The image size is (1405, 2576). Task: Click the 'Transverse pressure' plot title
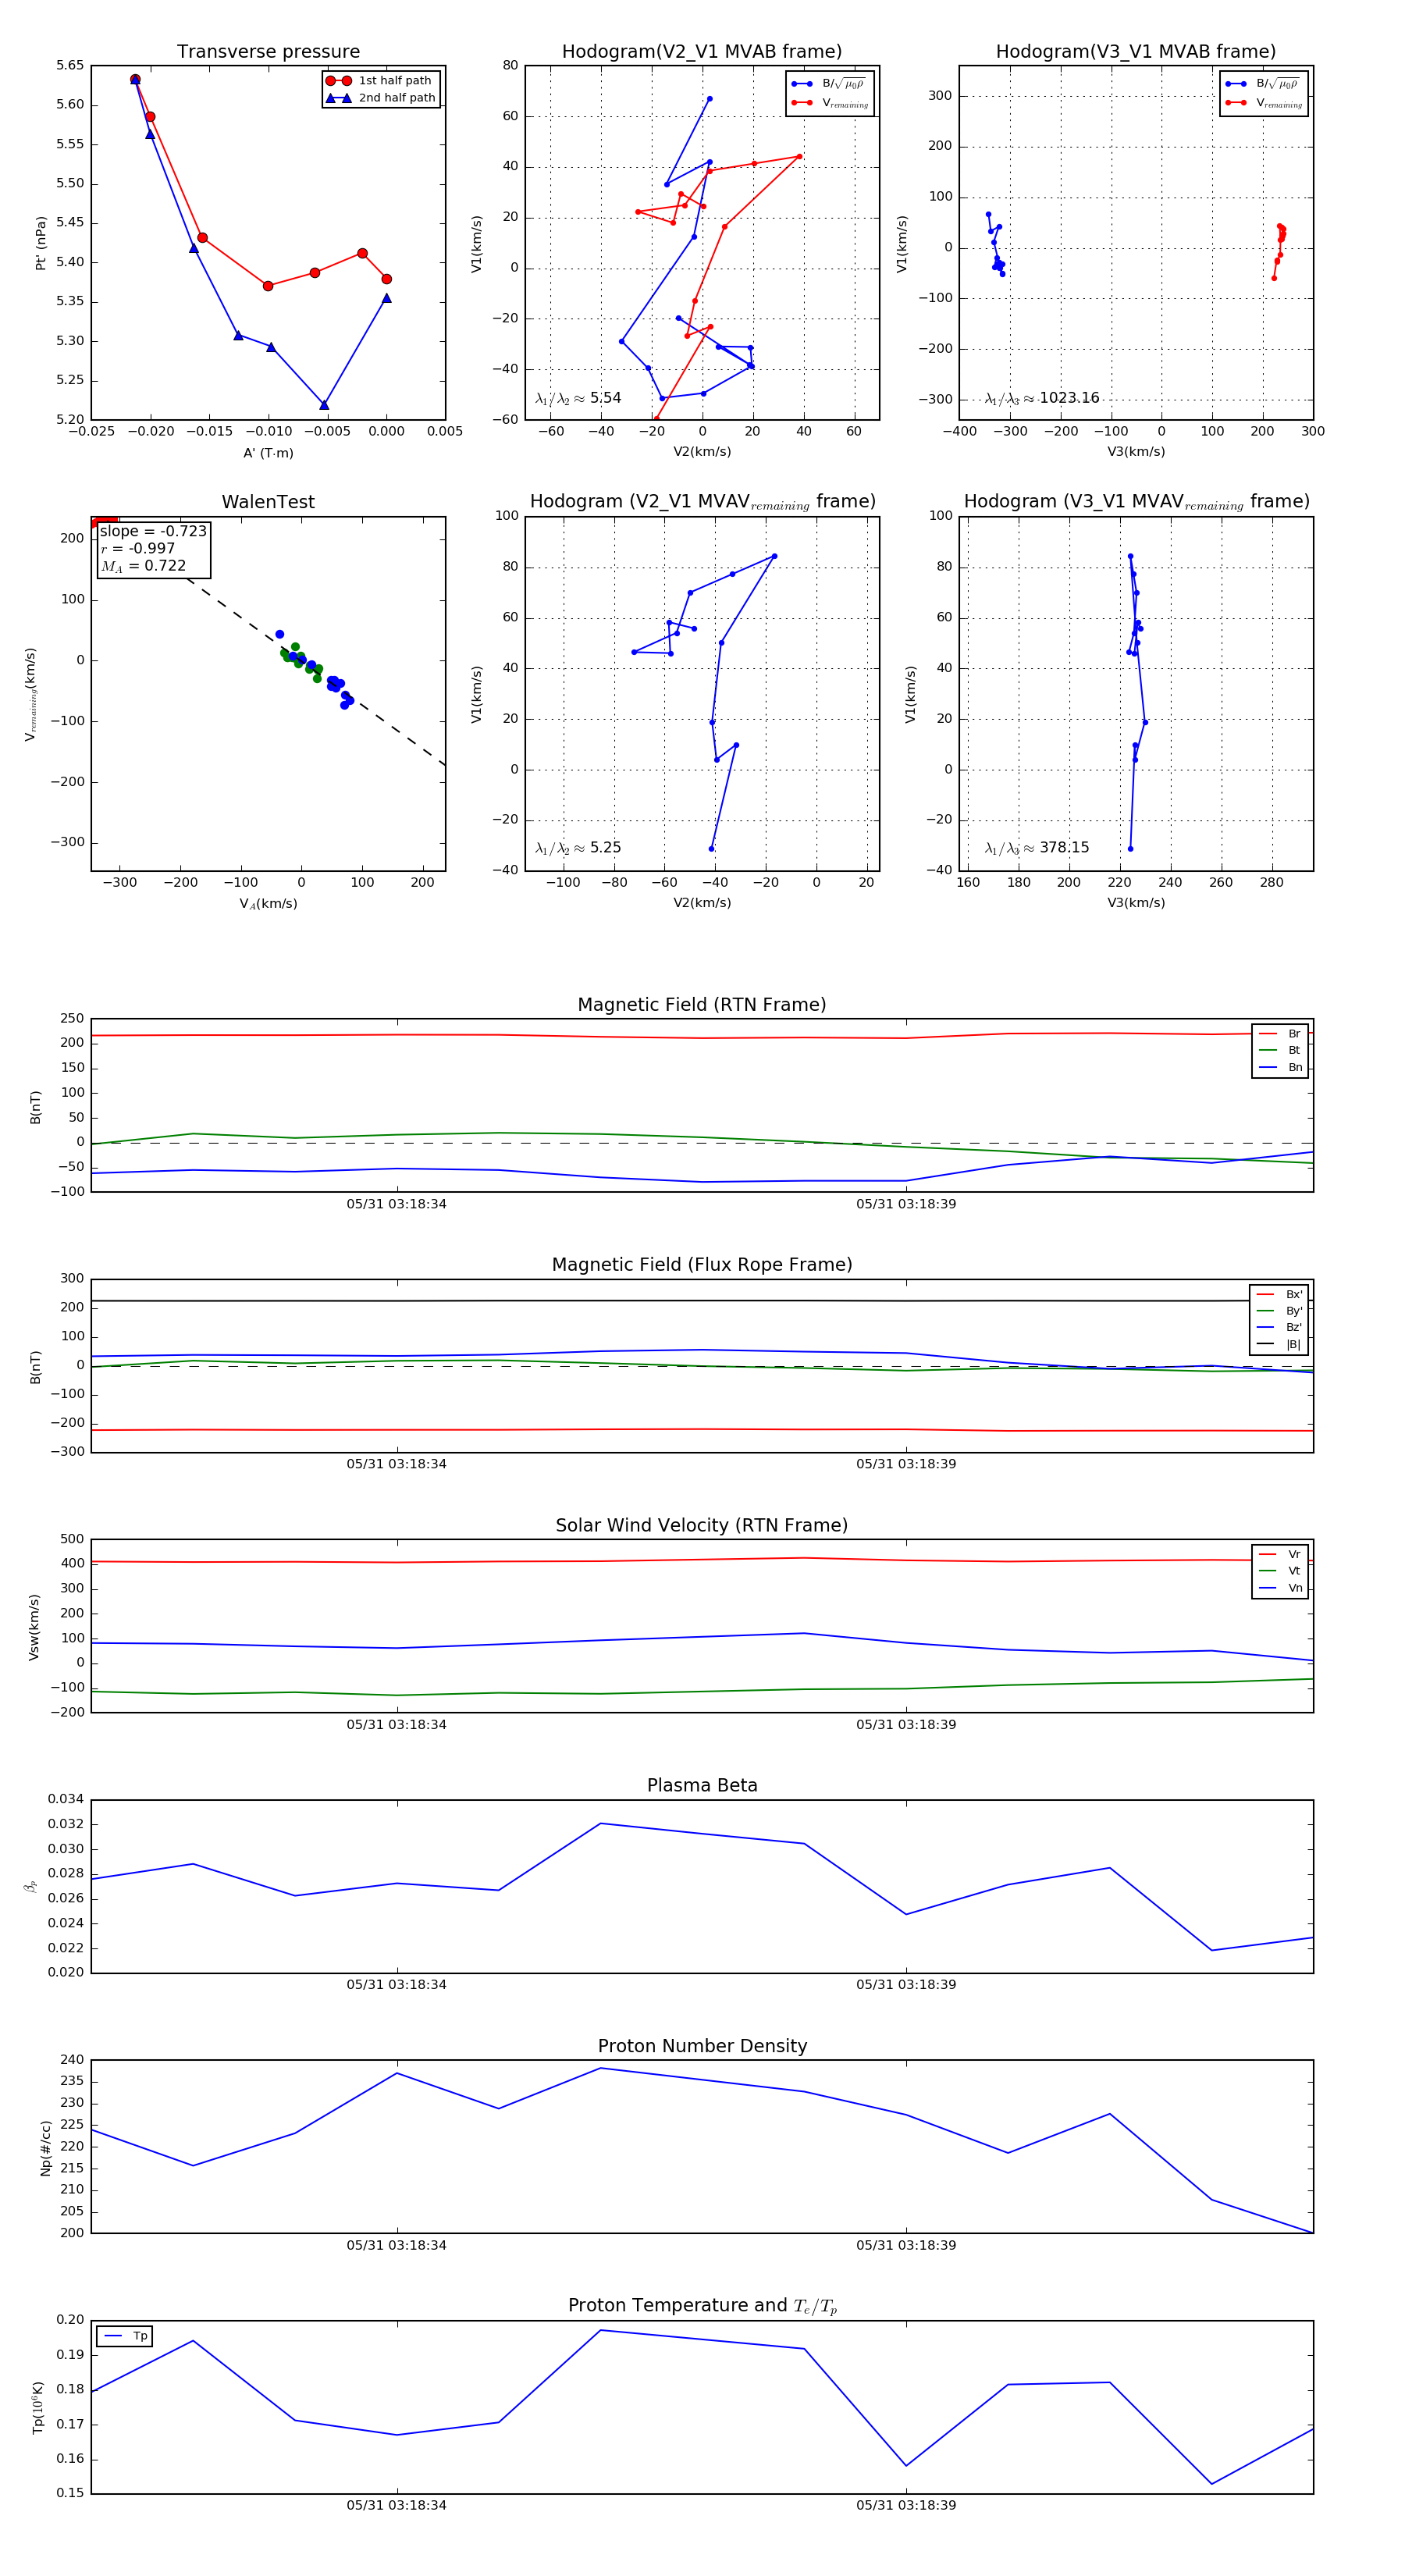coord(268,51)
